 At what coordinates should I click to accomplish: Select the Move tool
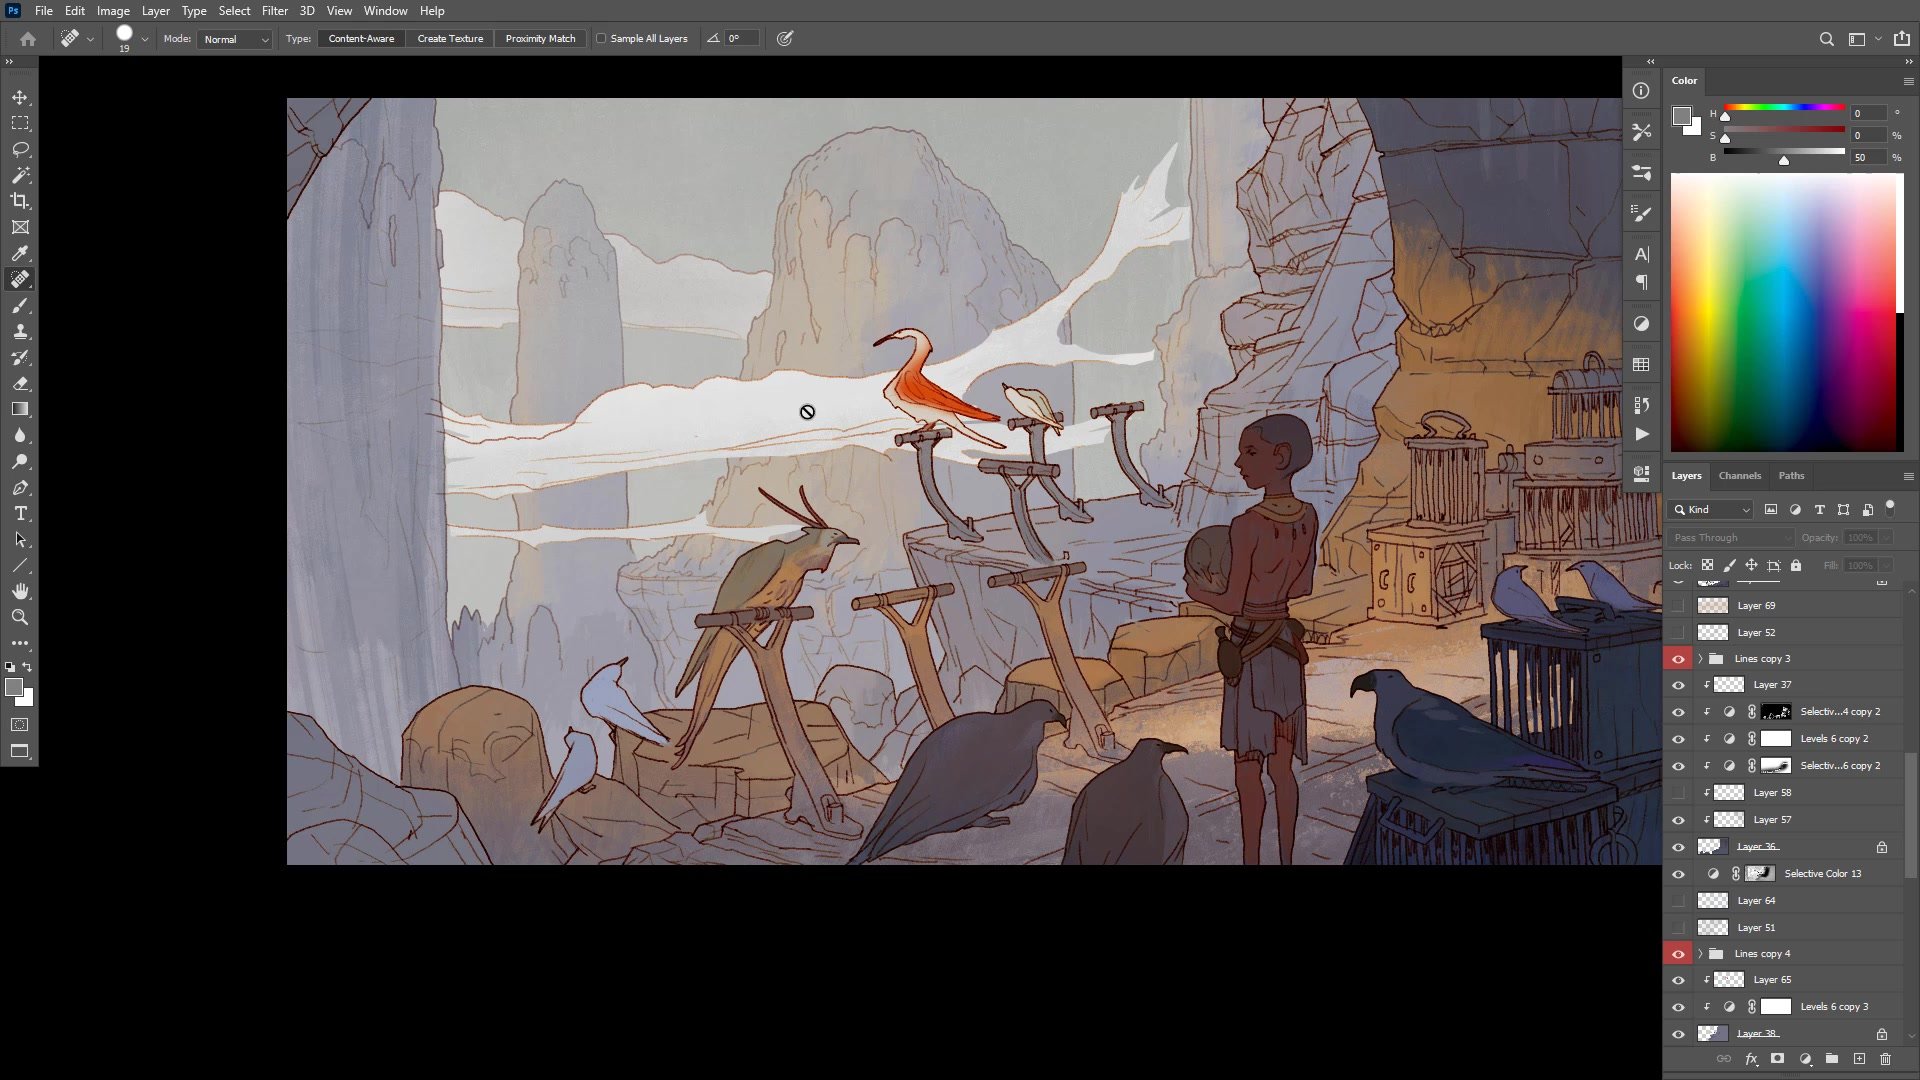[x=20, y=97]
